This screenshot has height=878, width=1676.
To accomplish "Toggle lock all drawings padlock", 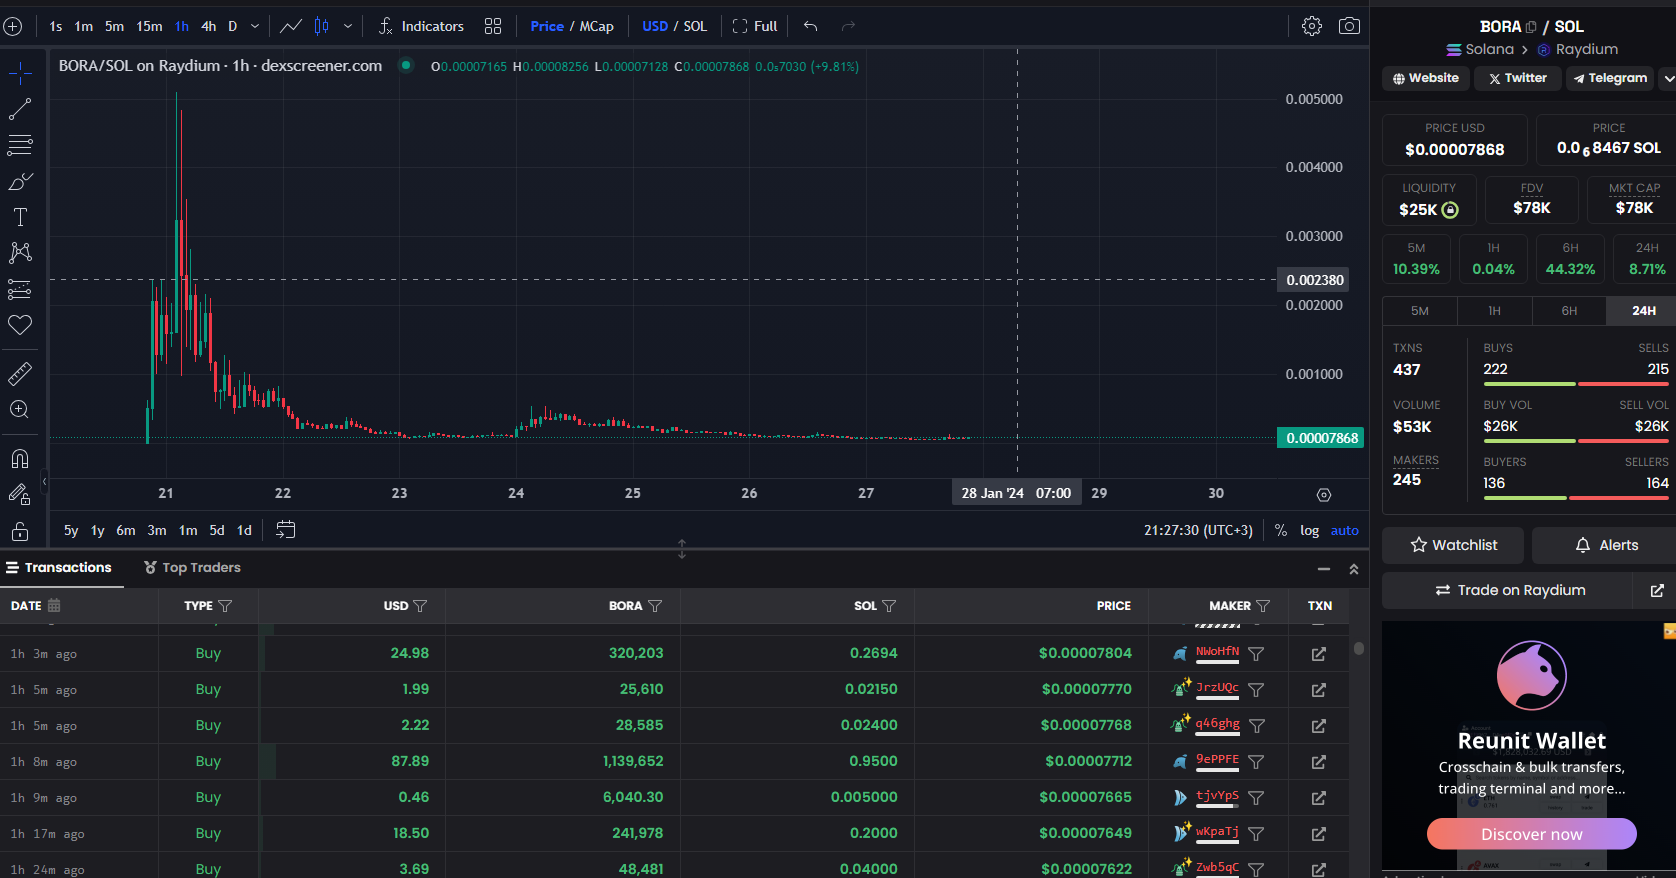I will (x=20, y=530).
